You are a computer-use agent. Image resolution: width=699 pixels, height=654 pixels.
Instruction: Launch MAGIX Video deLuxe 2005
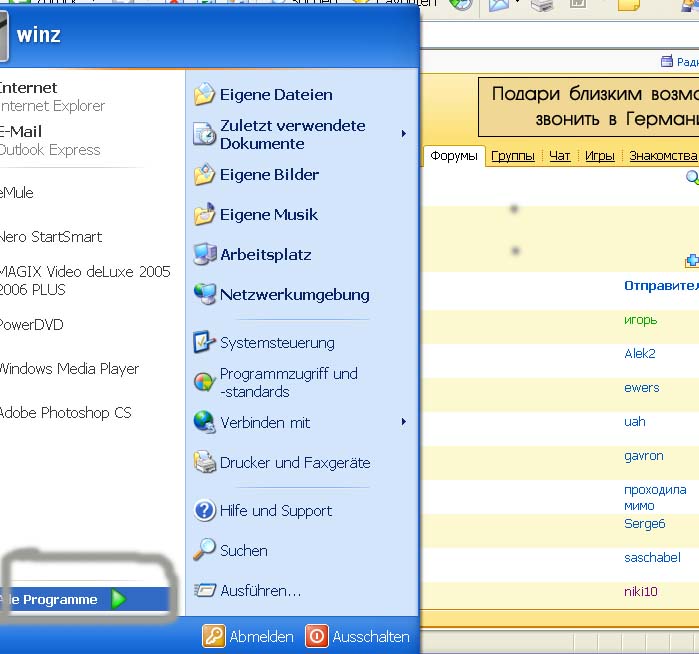pyautogui.click(x=85, y=280)
